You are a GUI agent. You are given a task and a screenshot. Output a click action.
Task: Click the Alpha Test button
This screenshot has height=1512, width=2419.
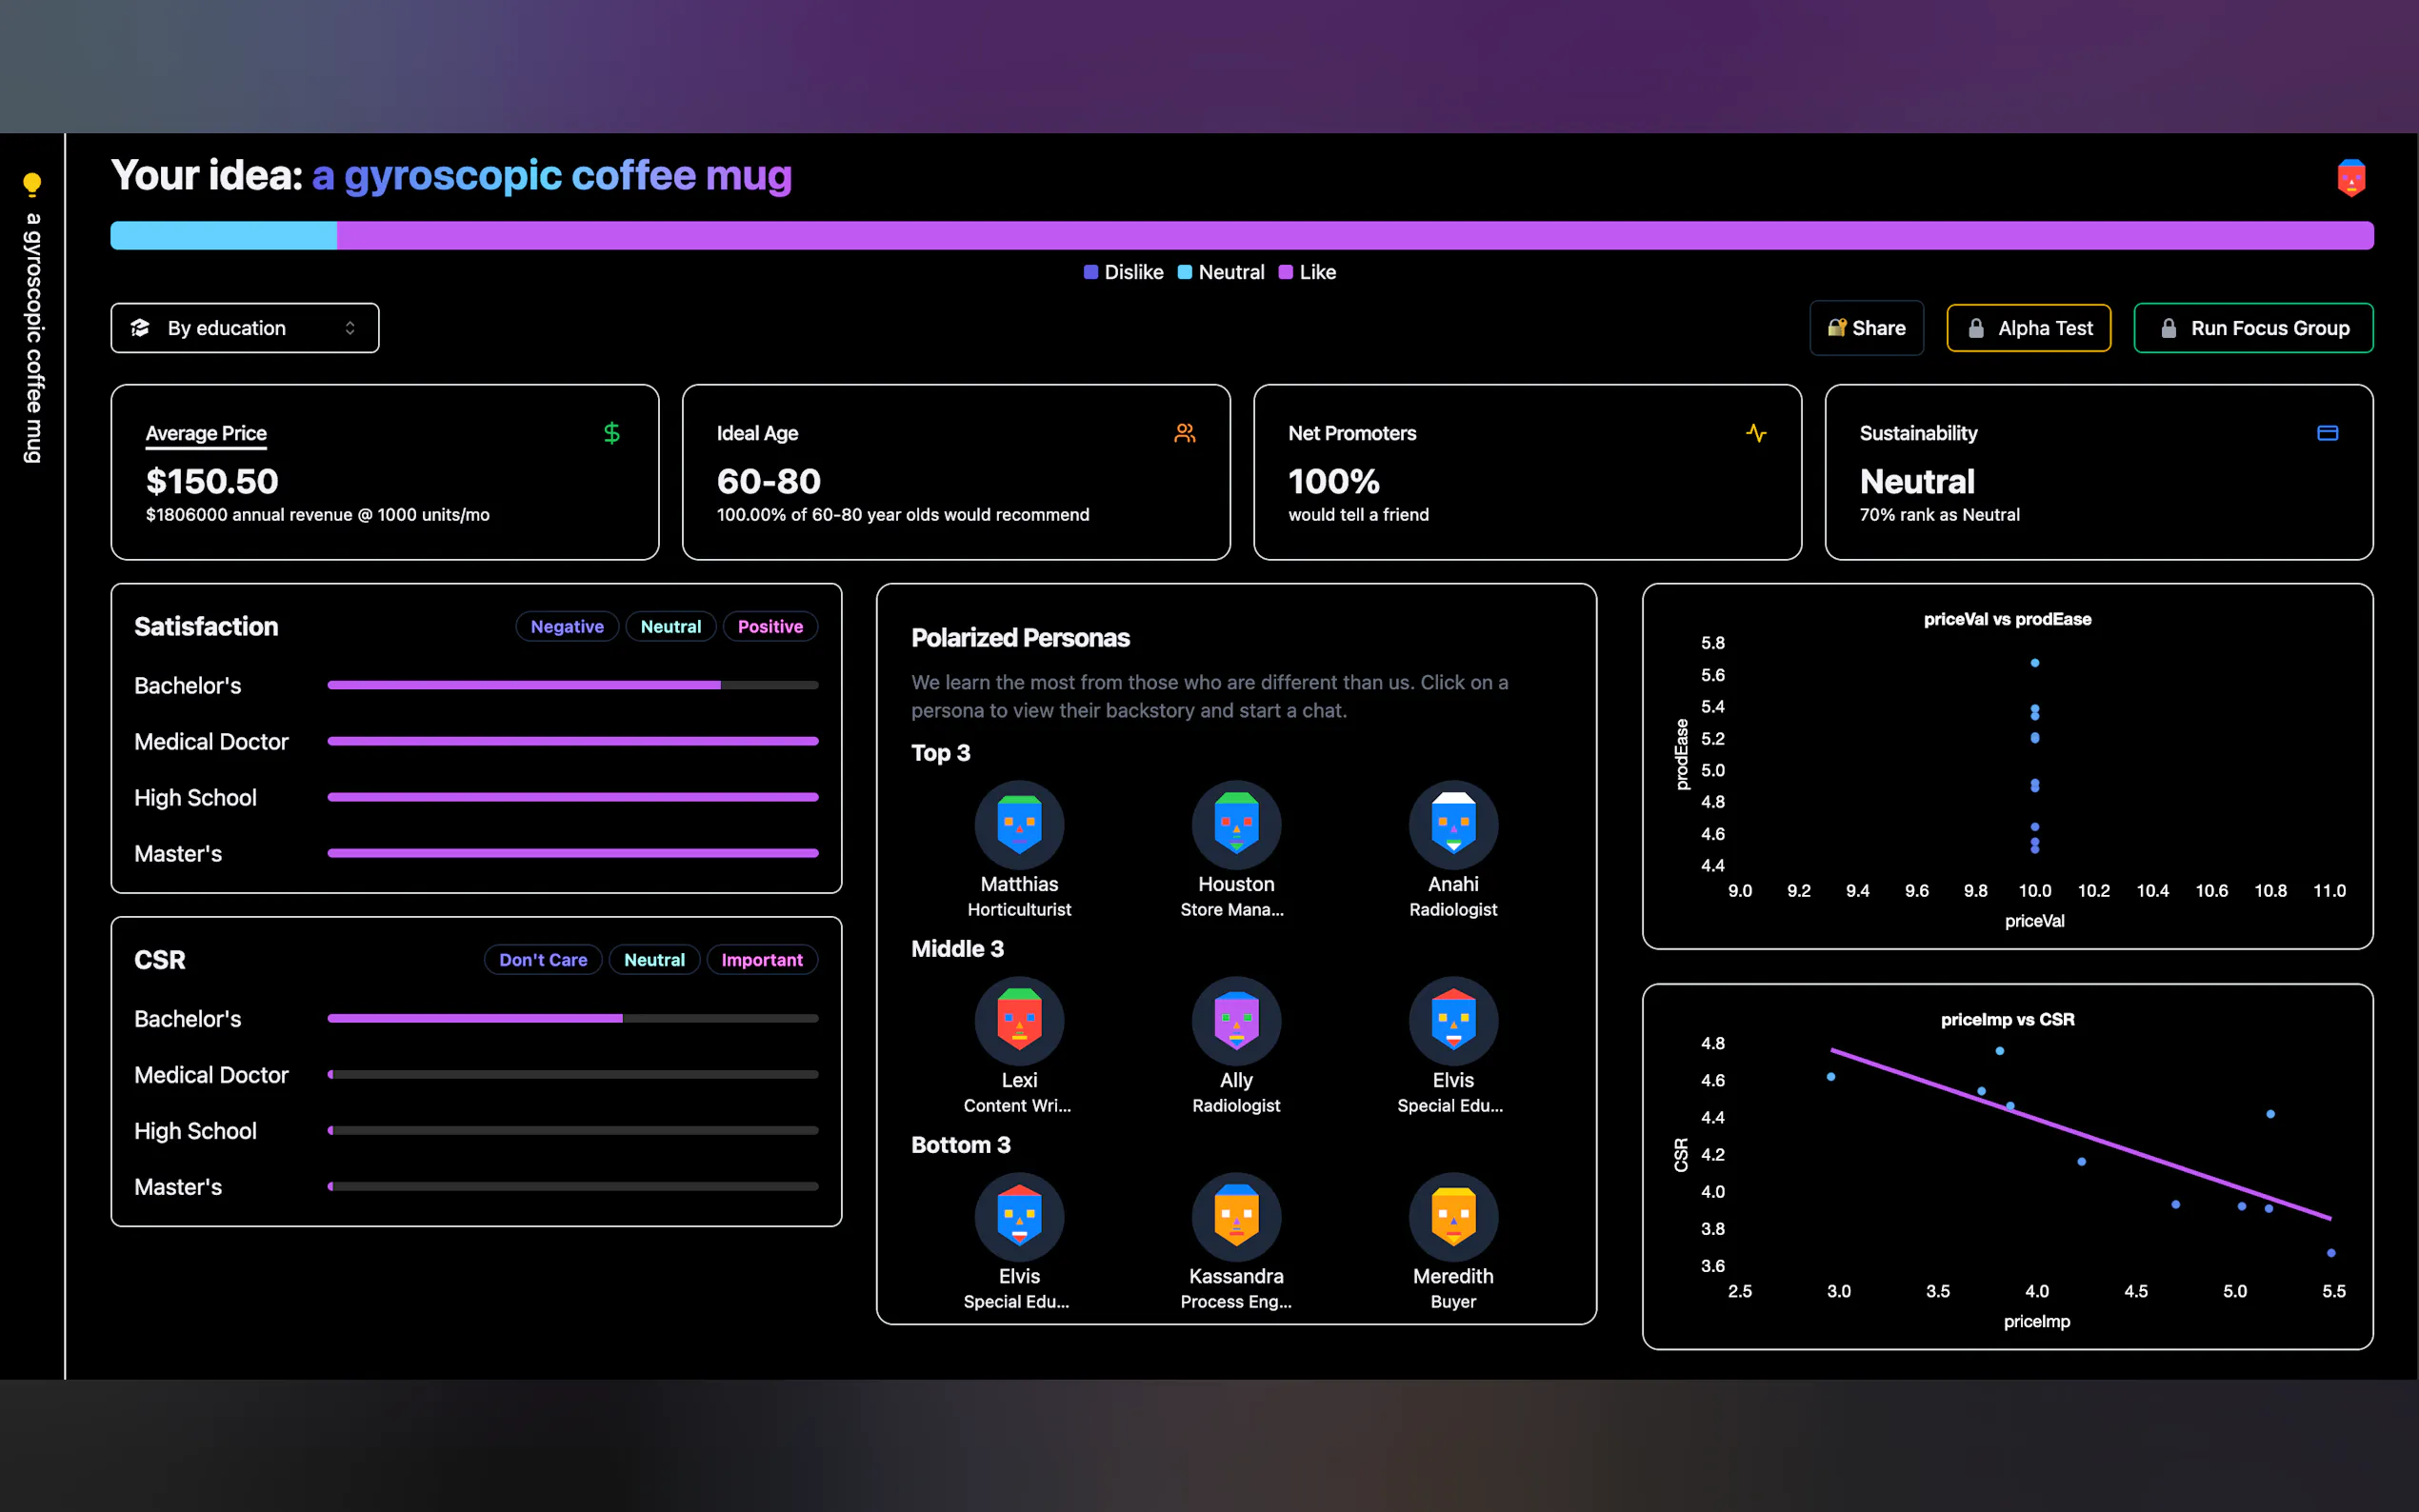(2027, 328)
